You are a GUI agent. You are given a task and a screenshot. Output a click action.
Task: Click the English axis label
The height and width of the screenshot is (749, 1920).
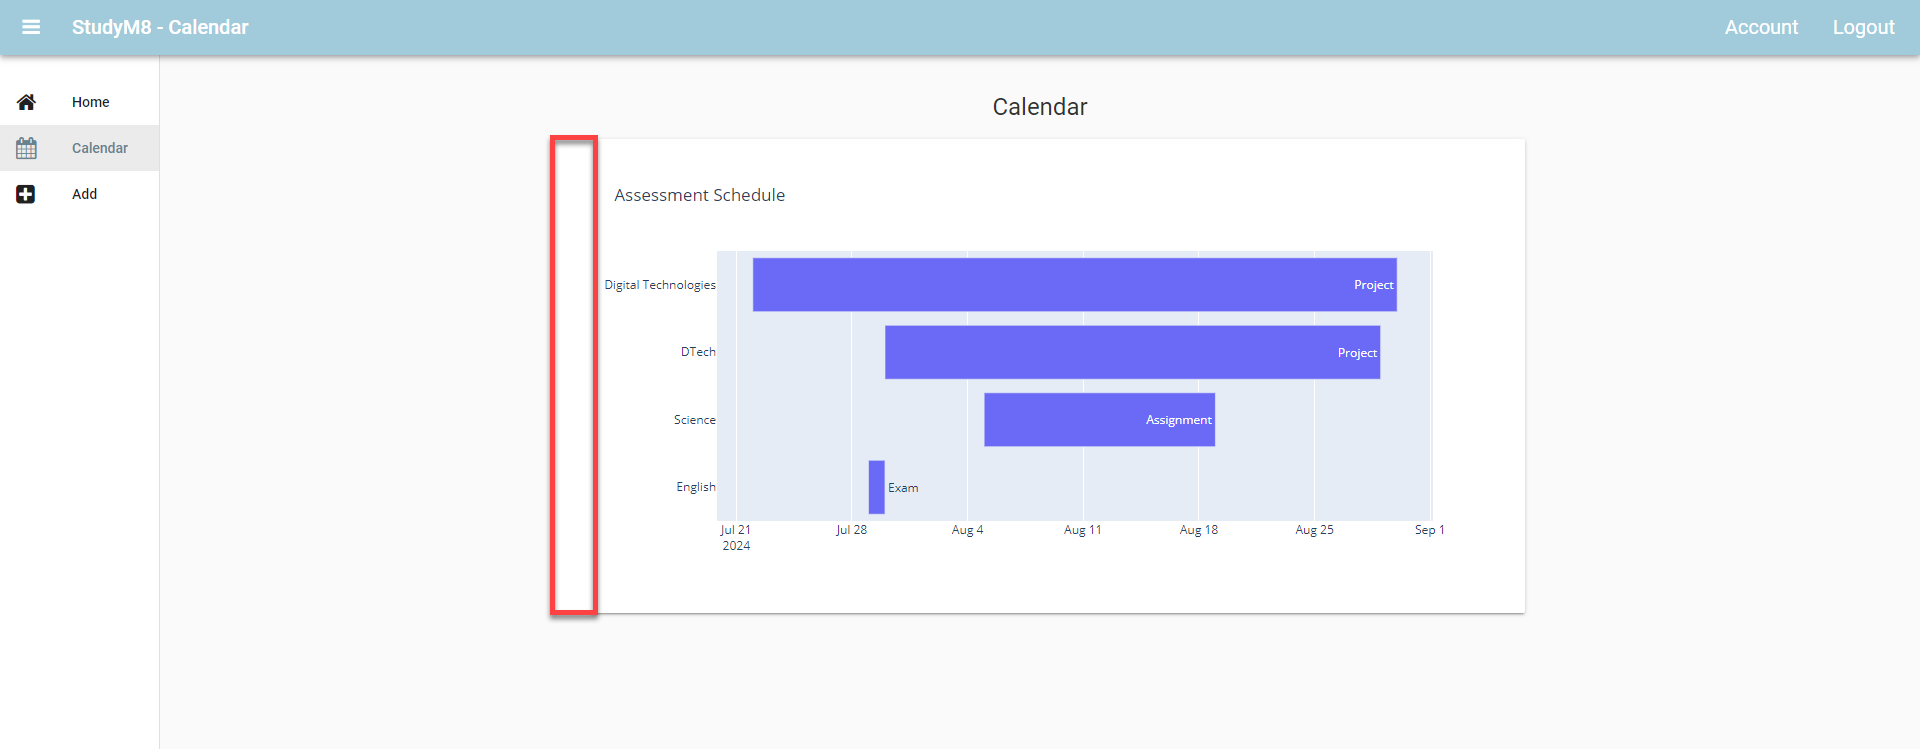click(x=696, y=487)
